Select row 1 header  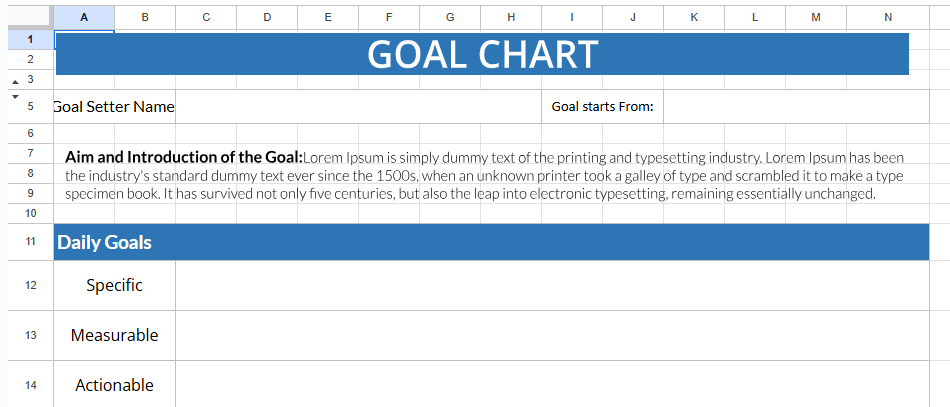30,39
